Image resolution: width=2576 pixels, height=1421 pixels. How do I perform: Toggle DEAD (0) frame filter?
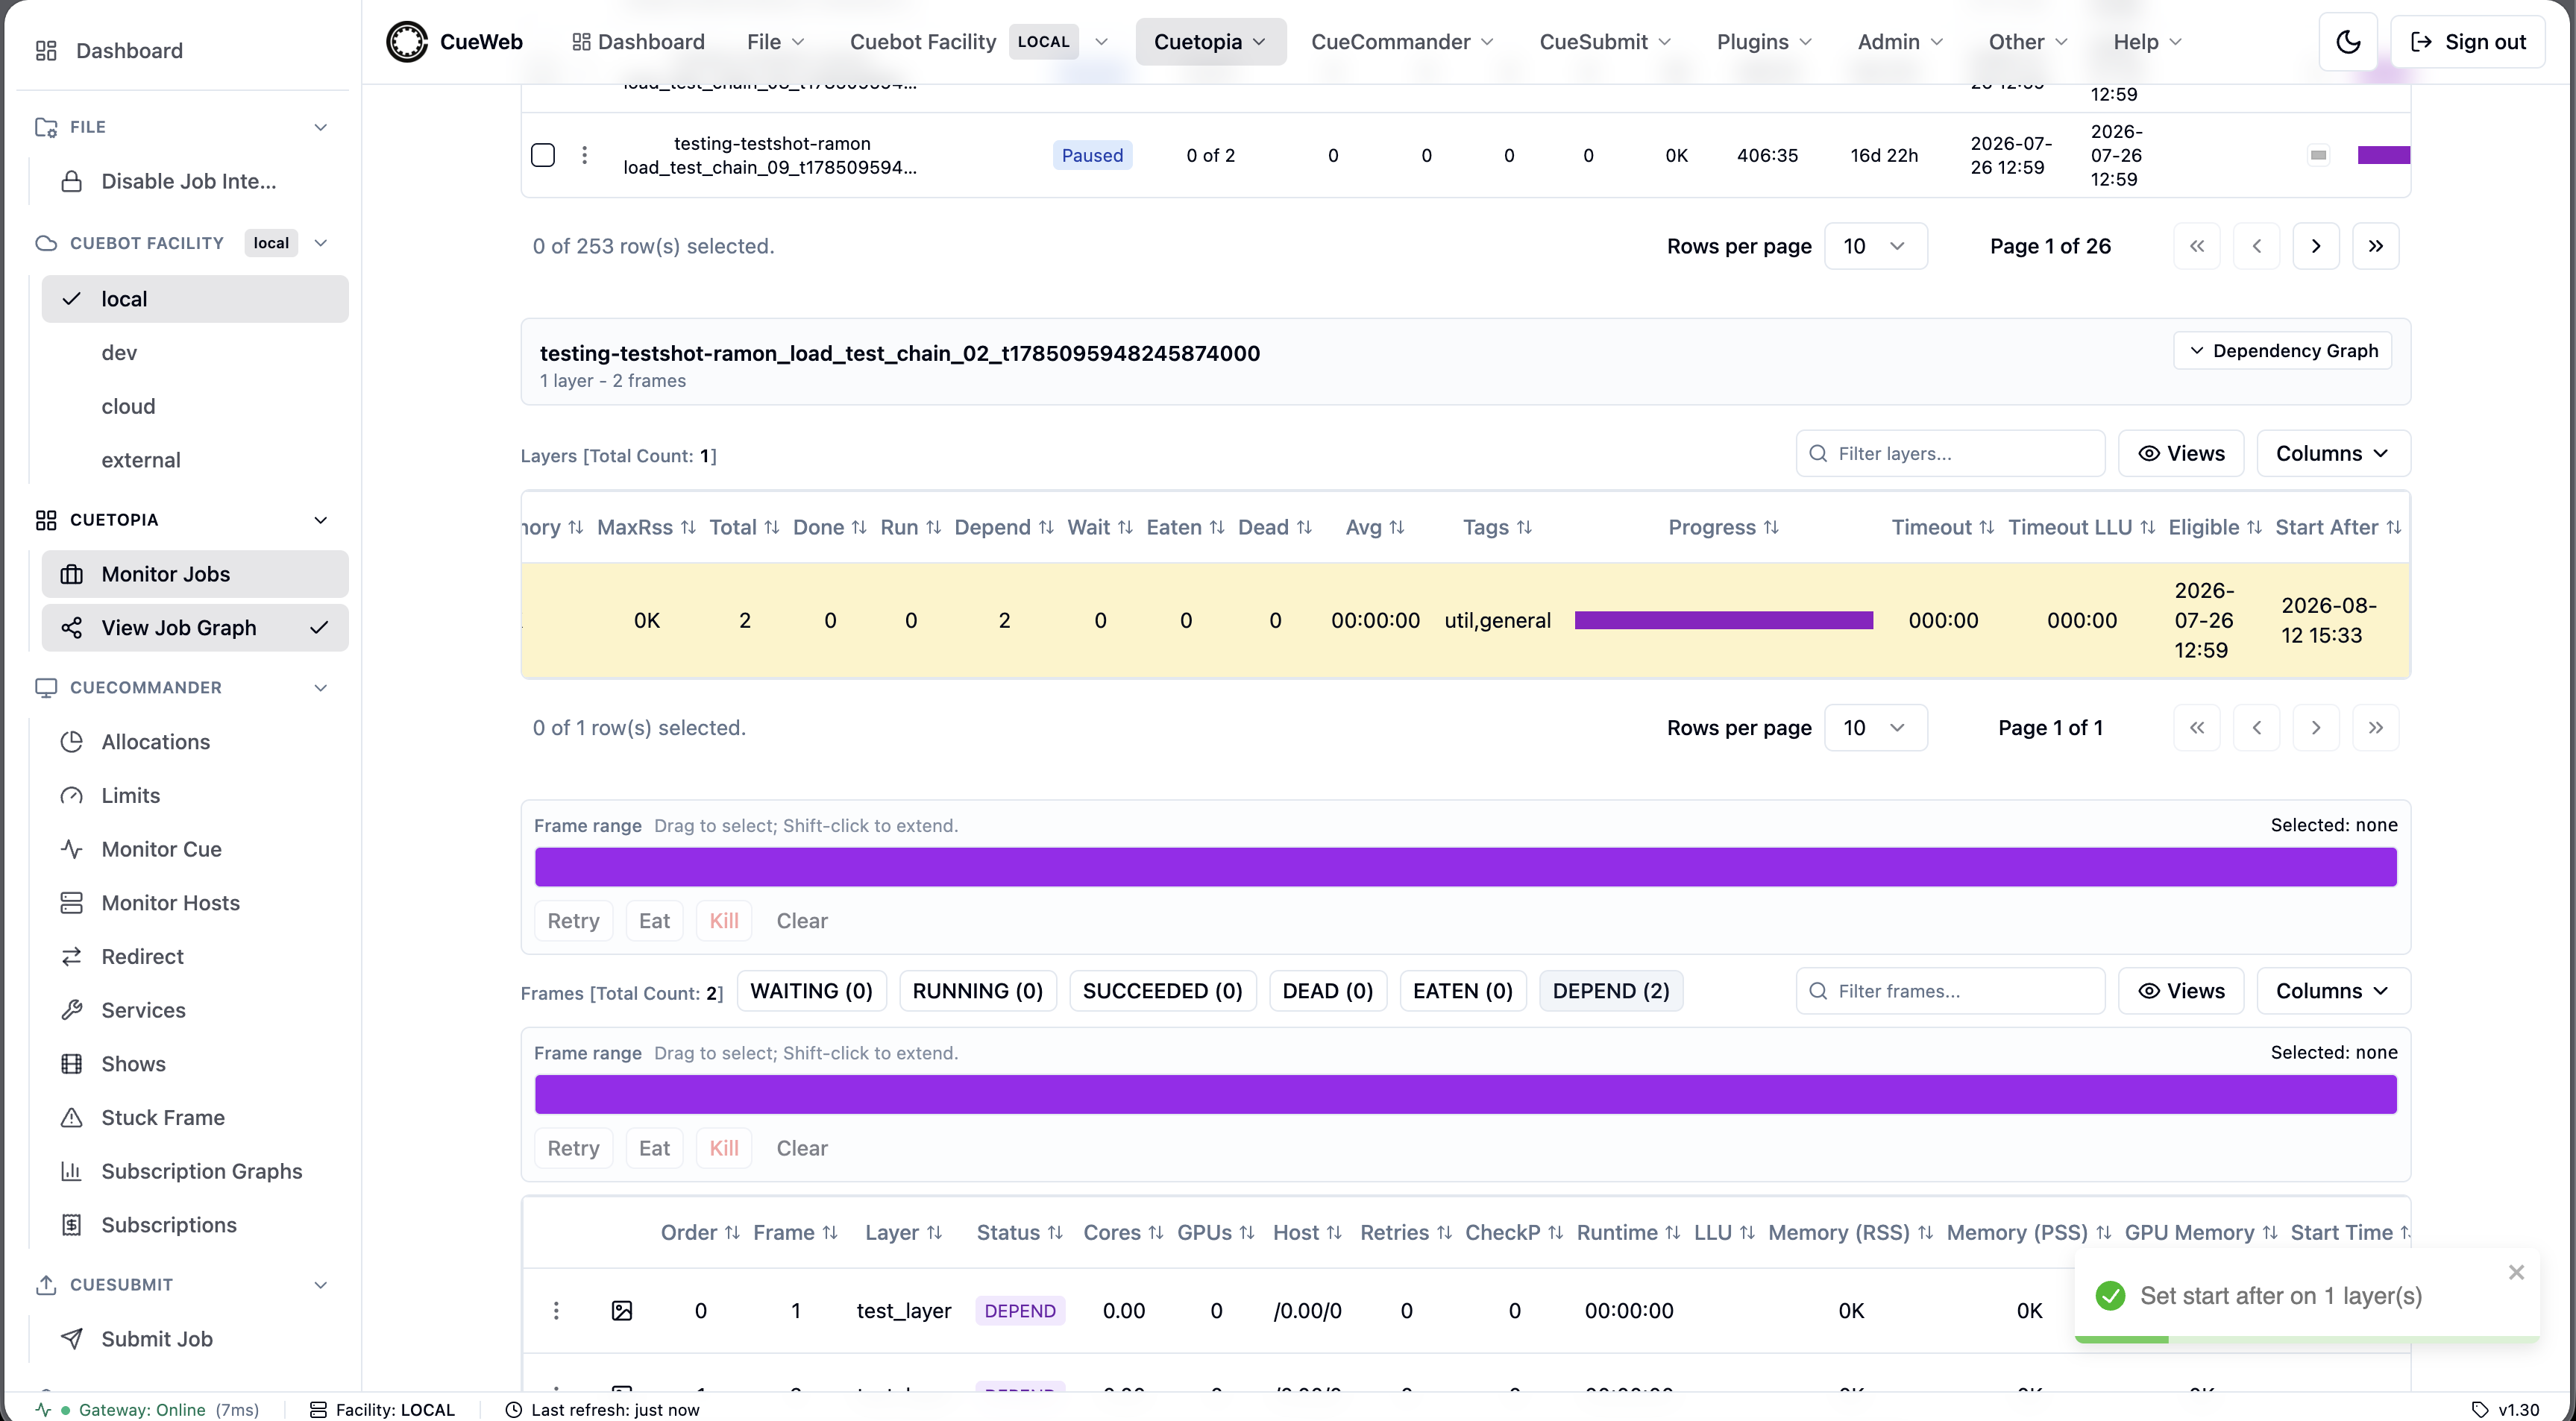pos(1327,991)
